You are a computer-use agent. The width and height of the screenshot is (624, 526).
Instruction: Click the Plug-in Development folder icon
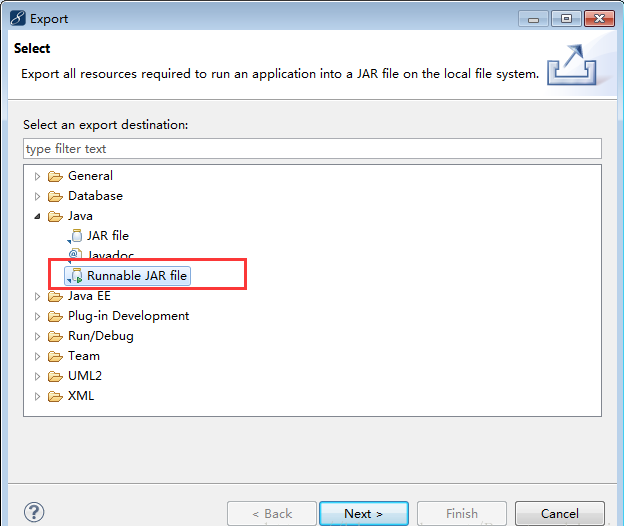55,316
